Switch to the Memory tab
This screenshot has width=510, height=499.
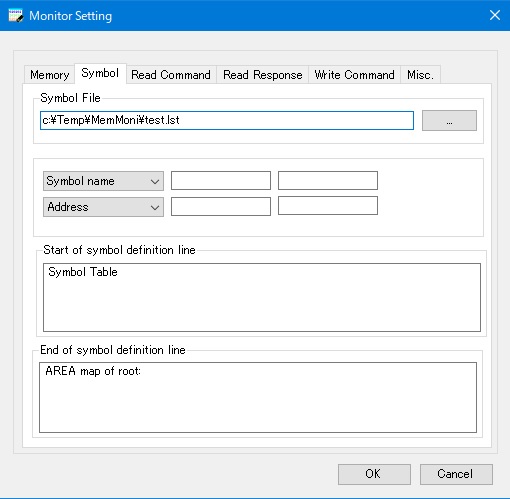tap(49, 75)
